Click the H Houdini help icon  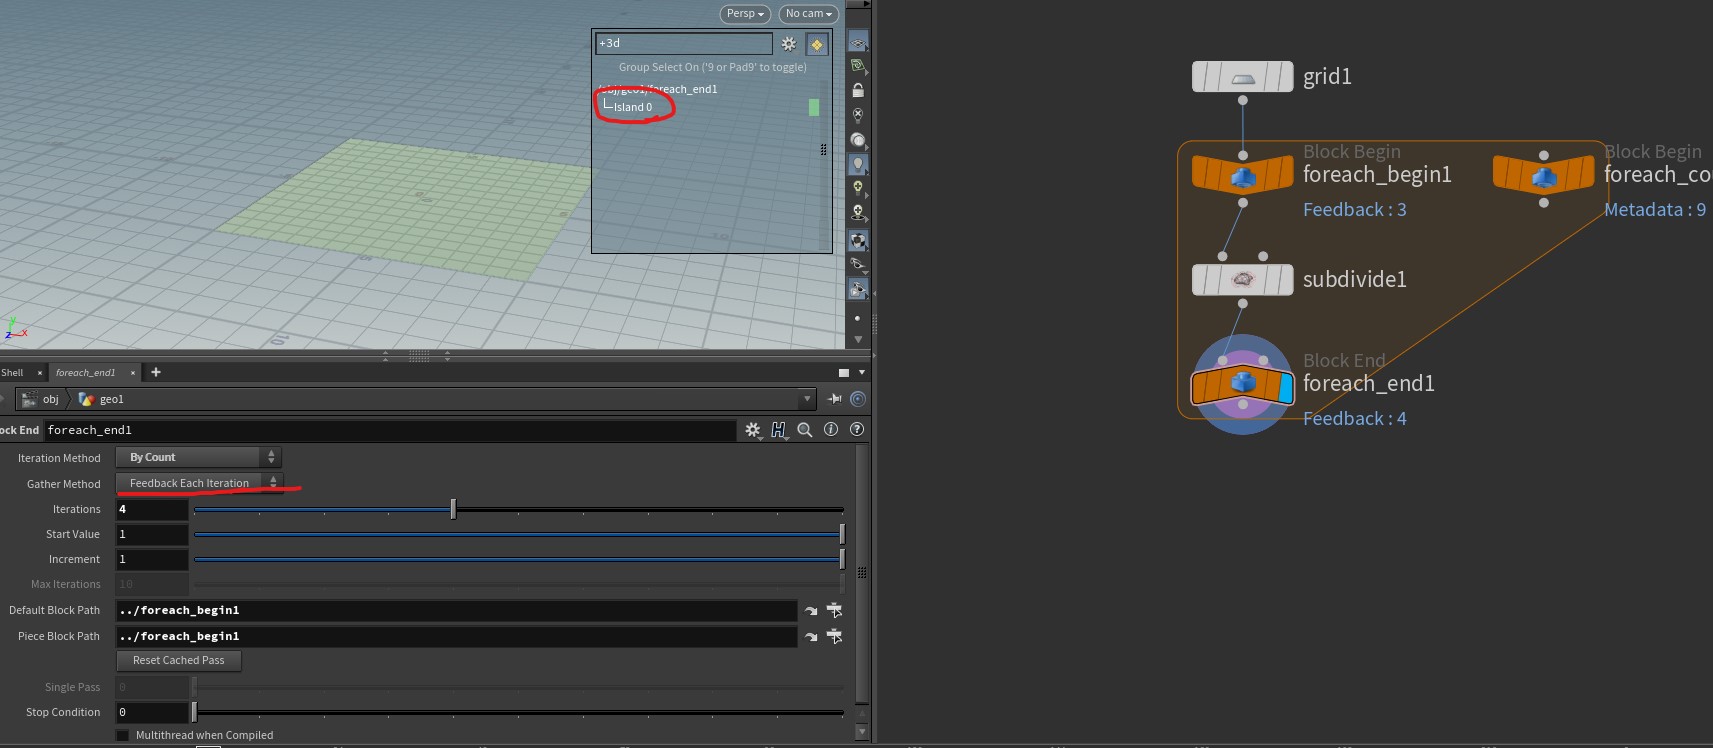tap(778, 430)
